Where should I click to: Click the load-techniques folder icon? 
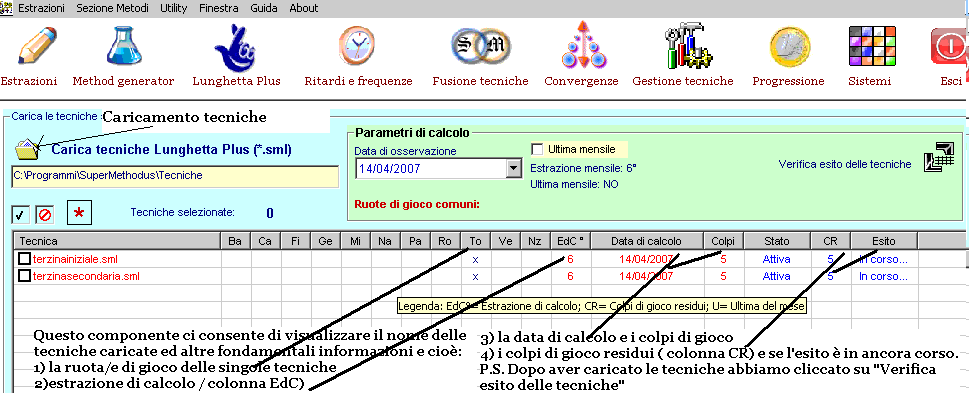(x=27, y=150)
